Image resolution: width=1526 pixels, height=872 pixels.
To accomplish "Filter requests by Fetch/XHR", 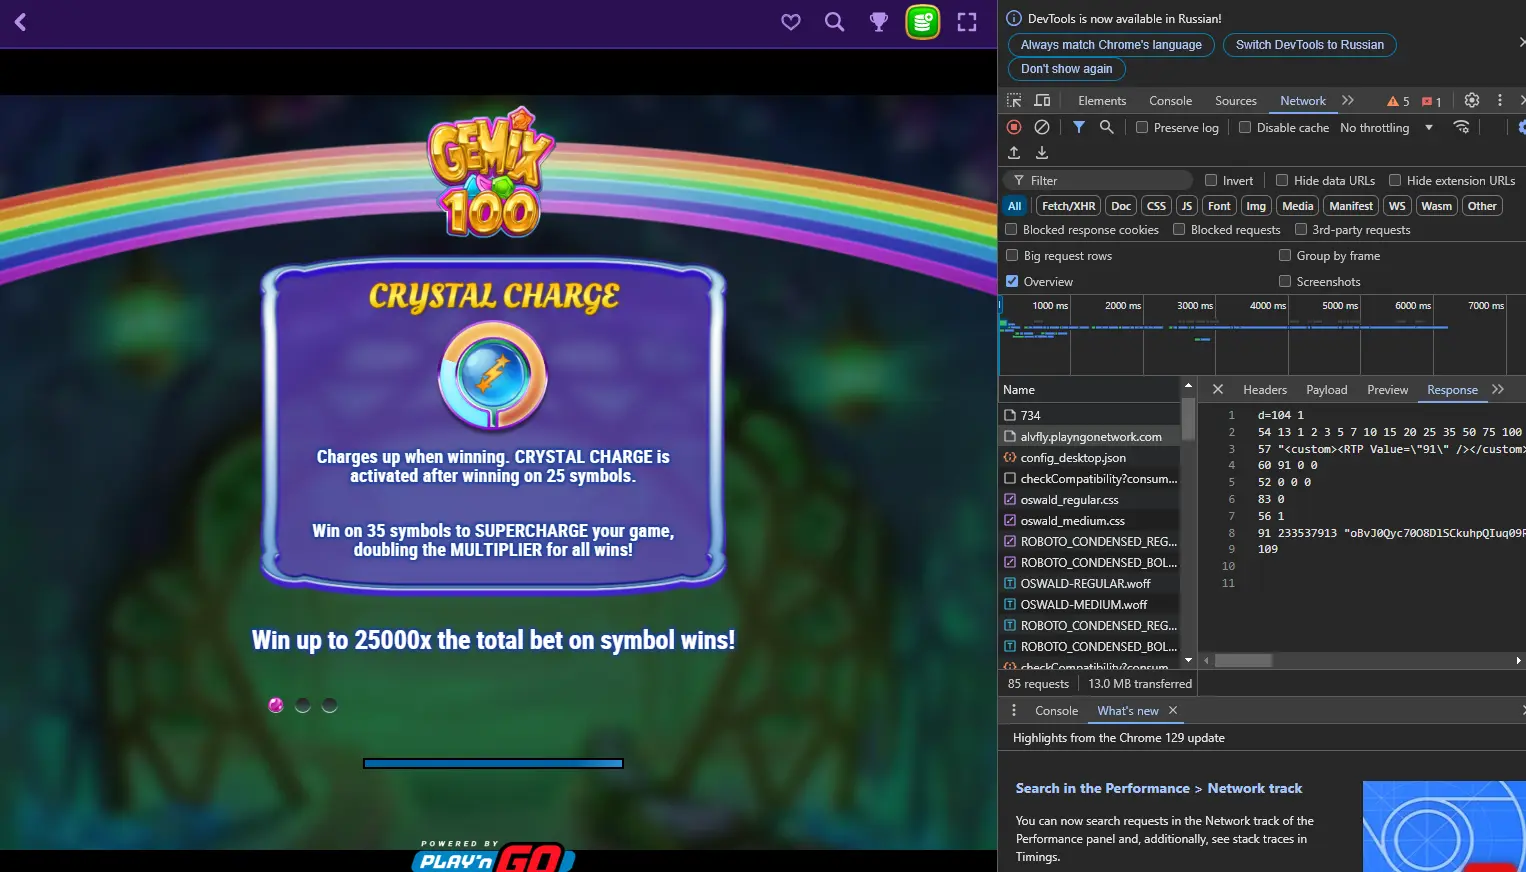I will (1068, 206).
